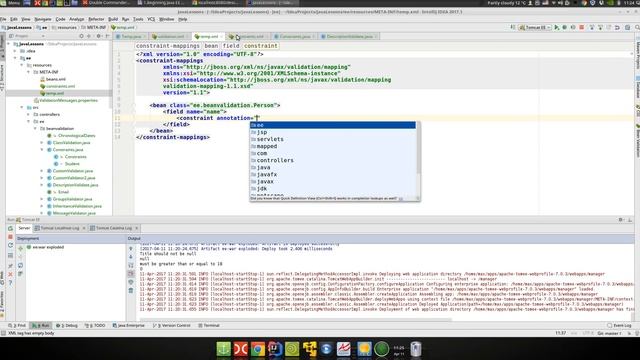Collapse the resources folder node
Viewport: 640px width, 360px height.
(22, 65)
